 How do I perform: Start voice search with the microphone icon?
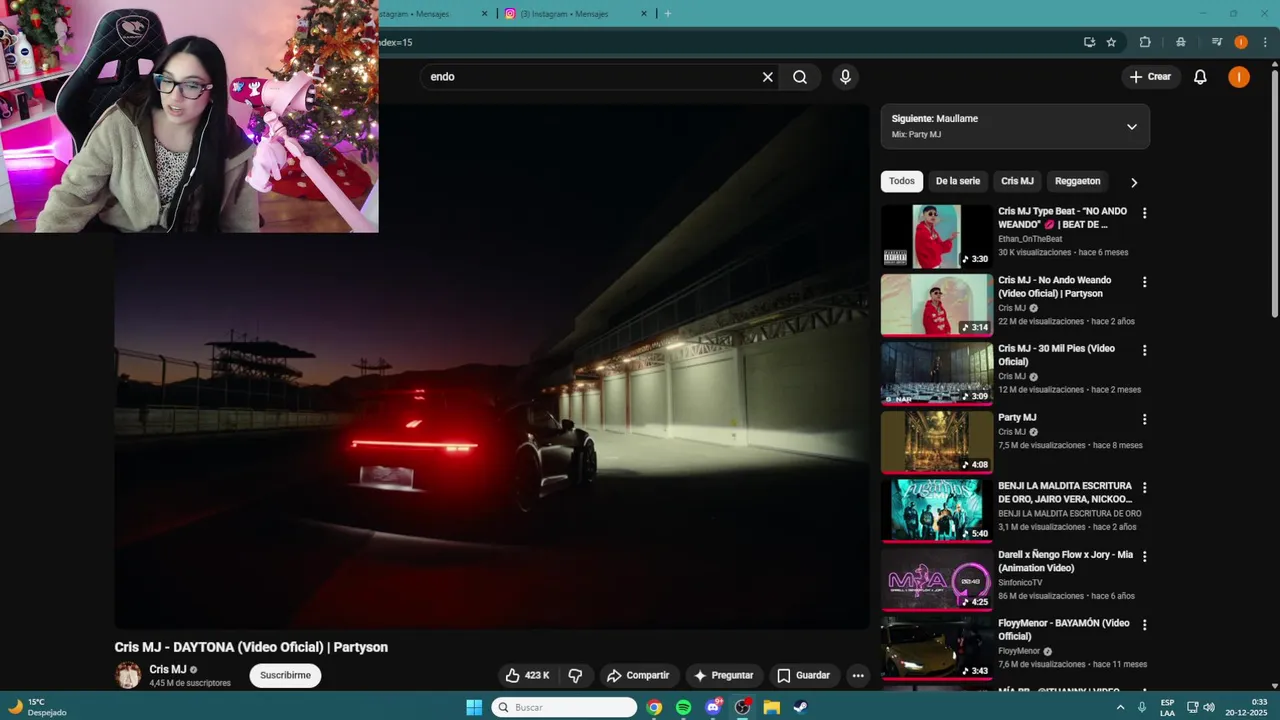pos(845,77)
